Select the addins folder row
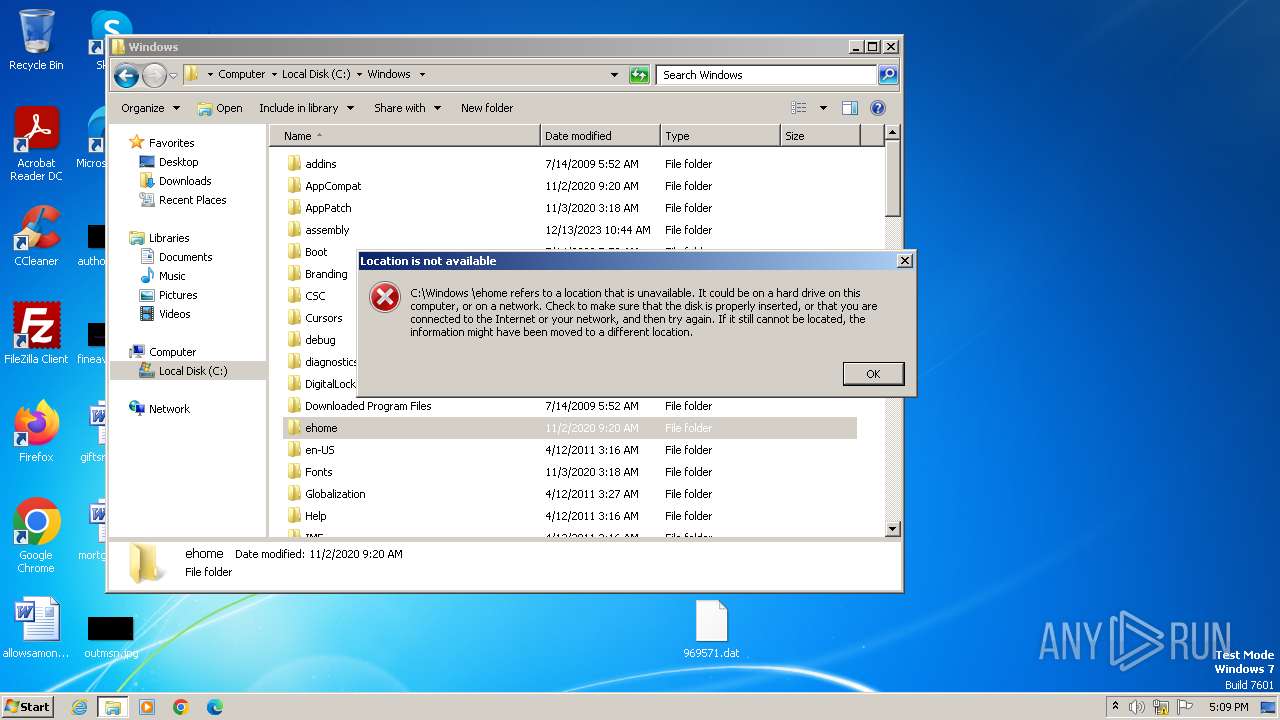Image resolution: width=1280 pixels, height=720 pixels. pyautogui.click(x=570, y=164)
